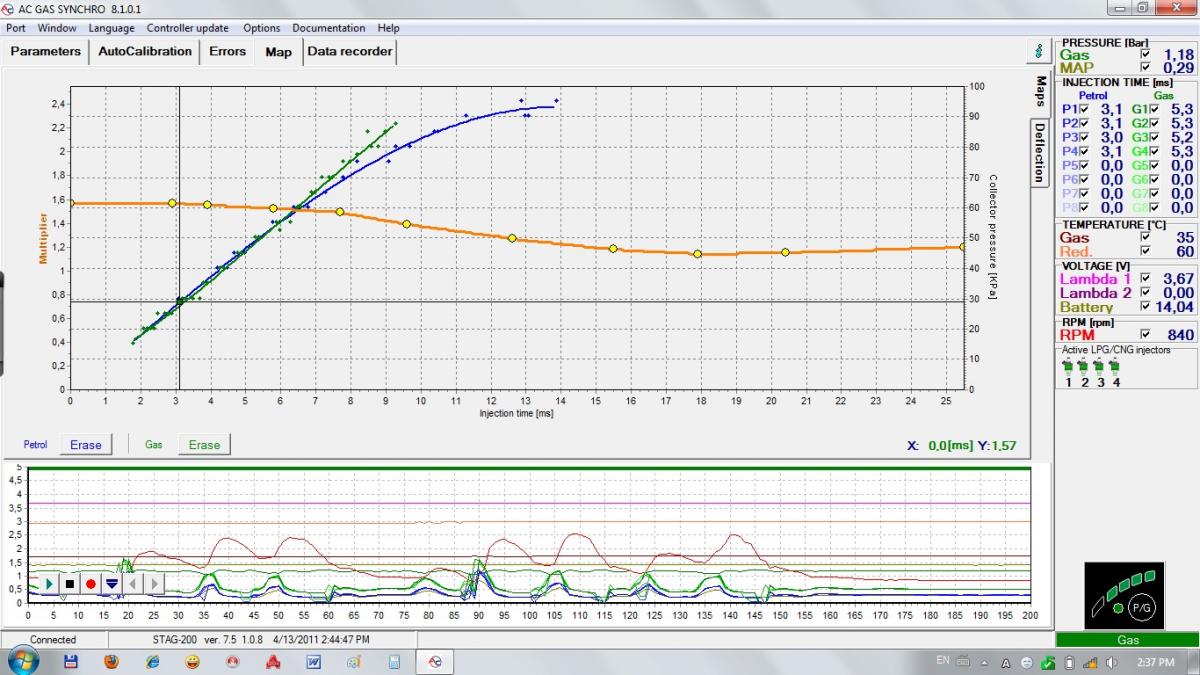
Task: Open the Windows Start menu
Action: (x=22, y=661)
